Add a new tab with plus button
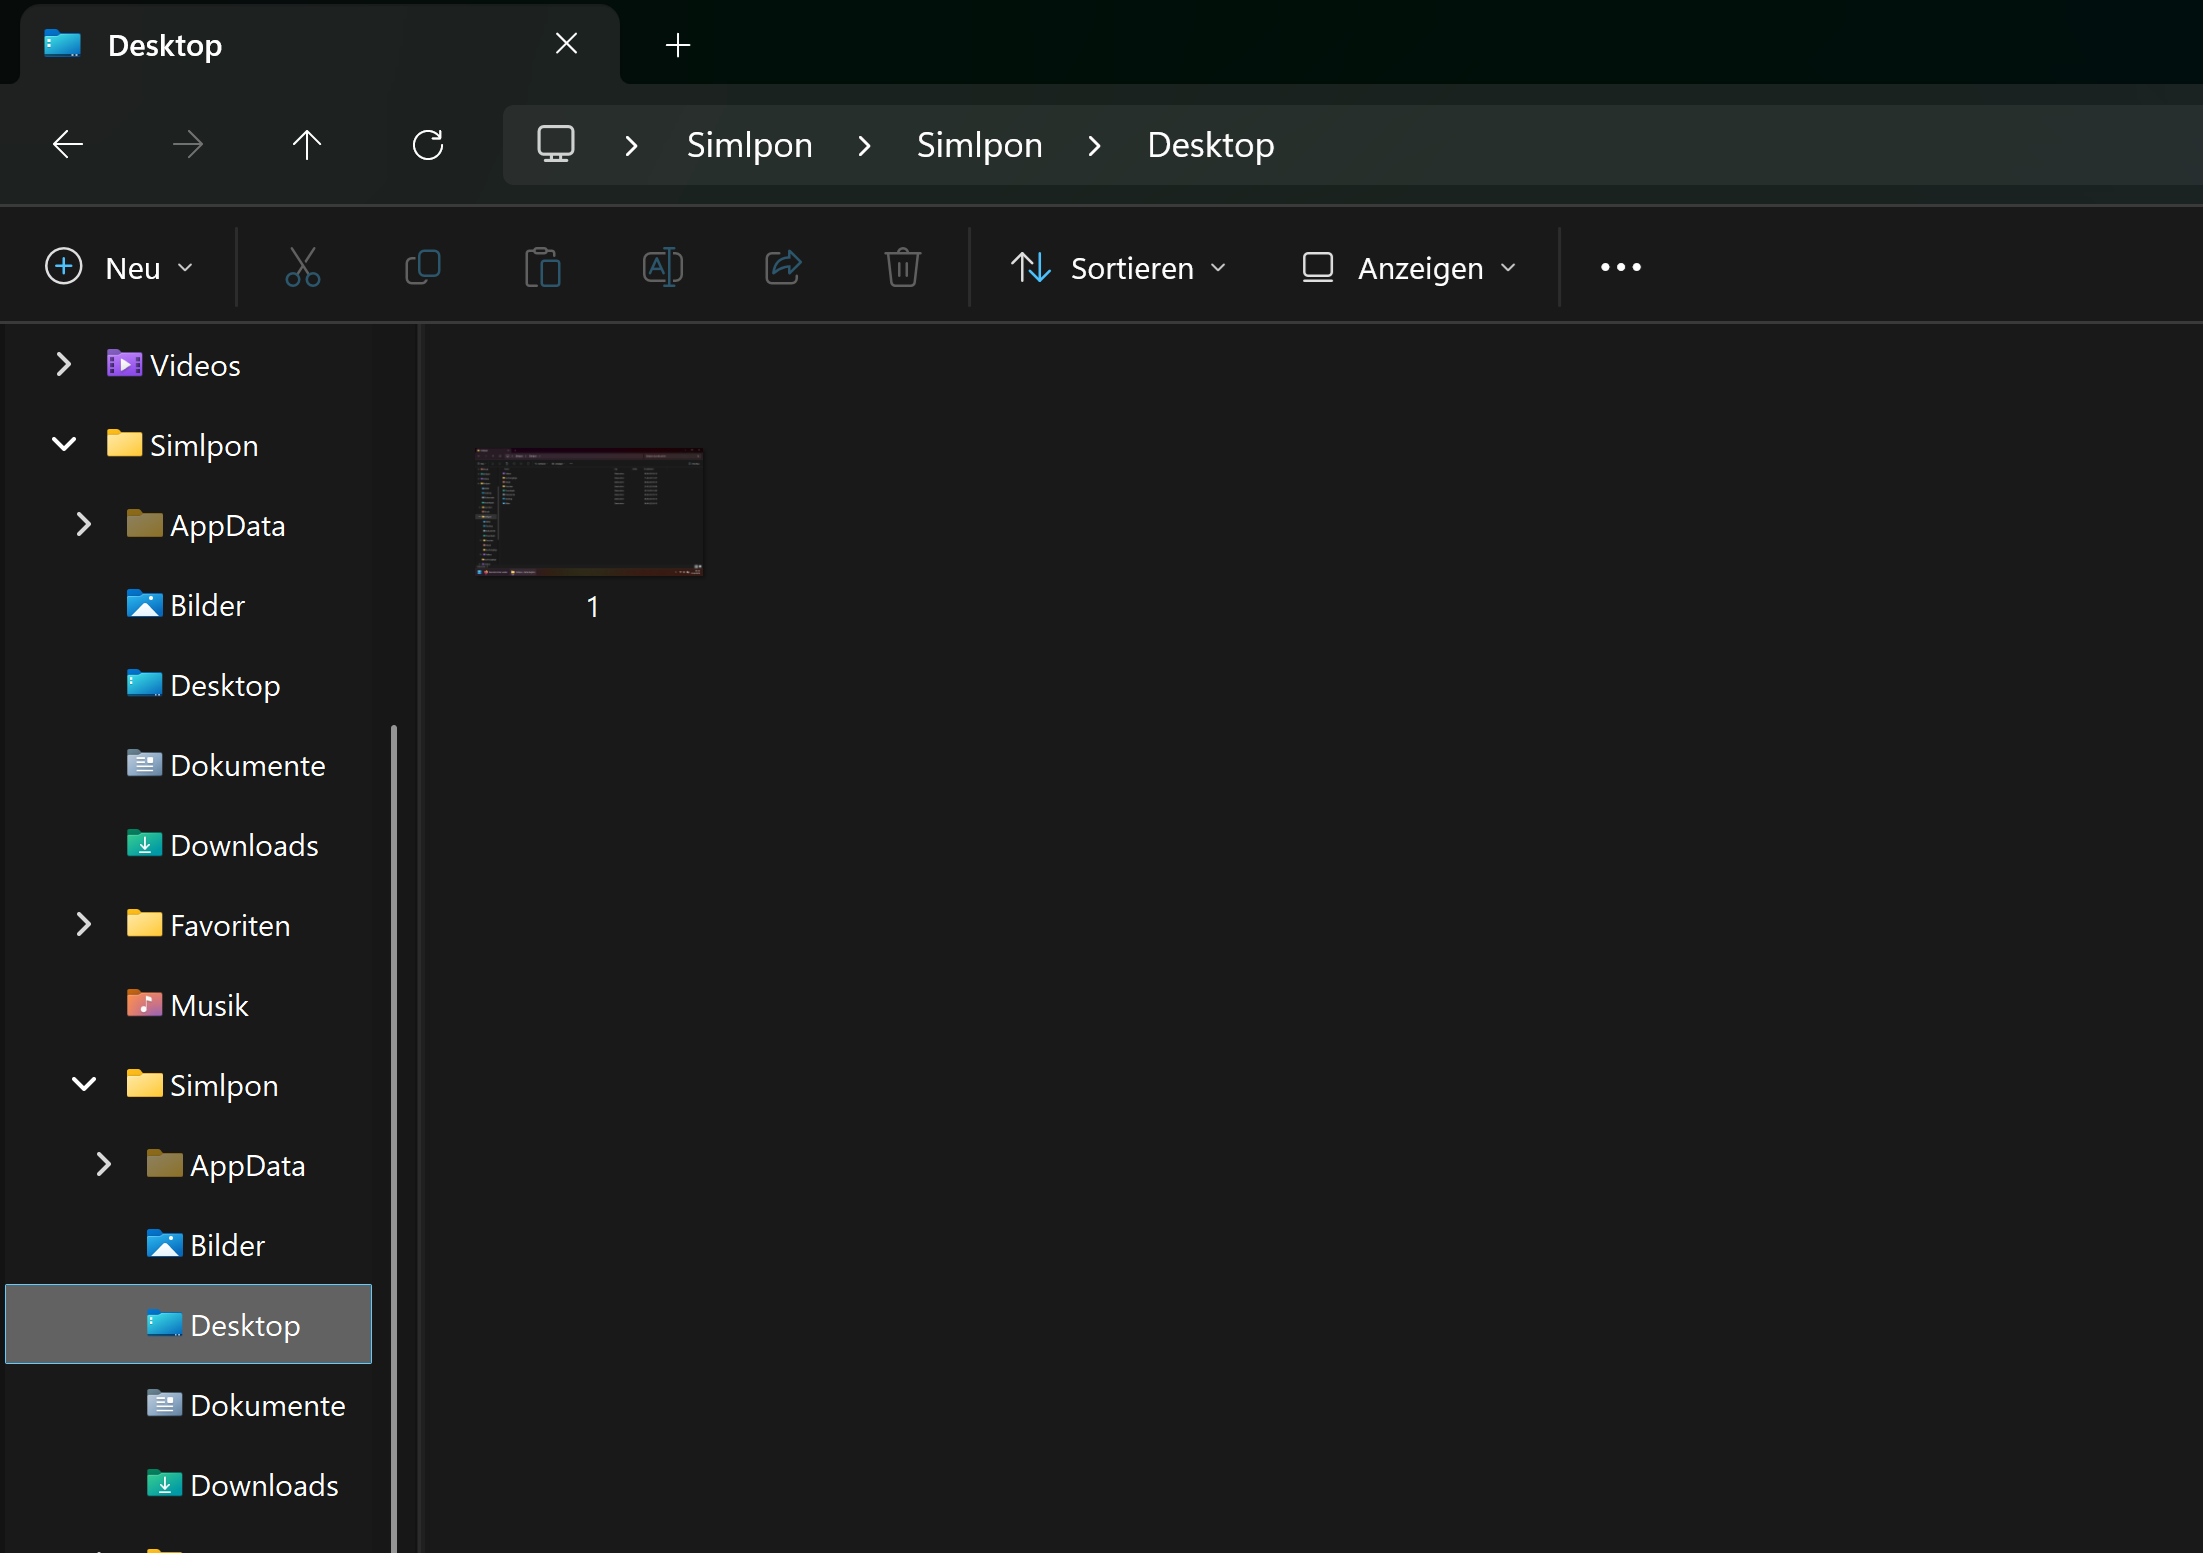 pos(678,45)
